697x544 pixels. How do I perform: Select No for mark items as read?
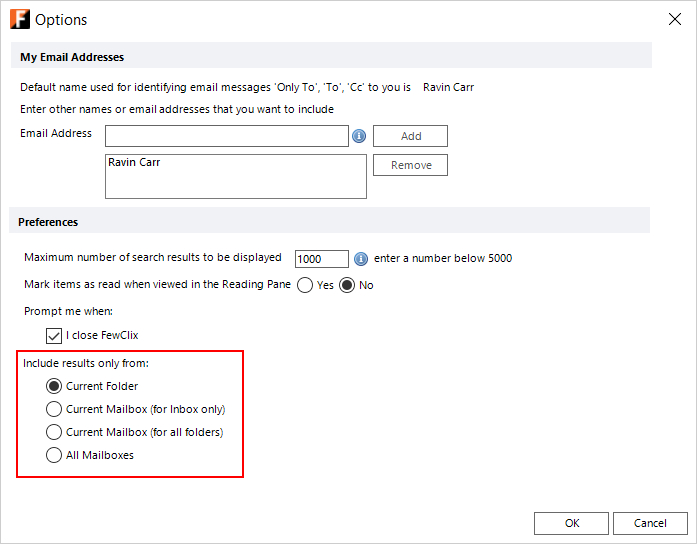[x=347, y=285]
